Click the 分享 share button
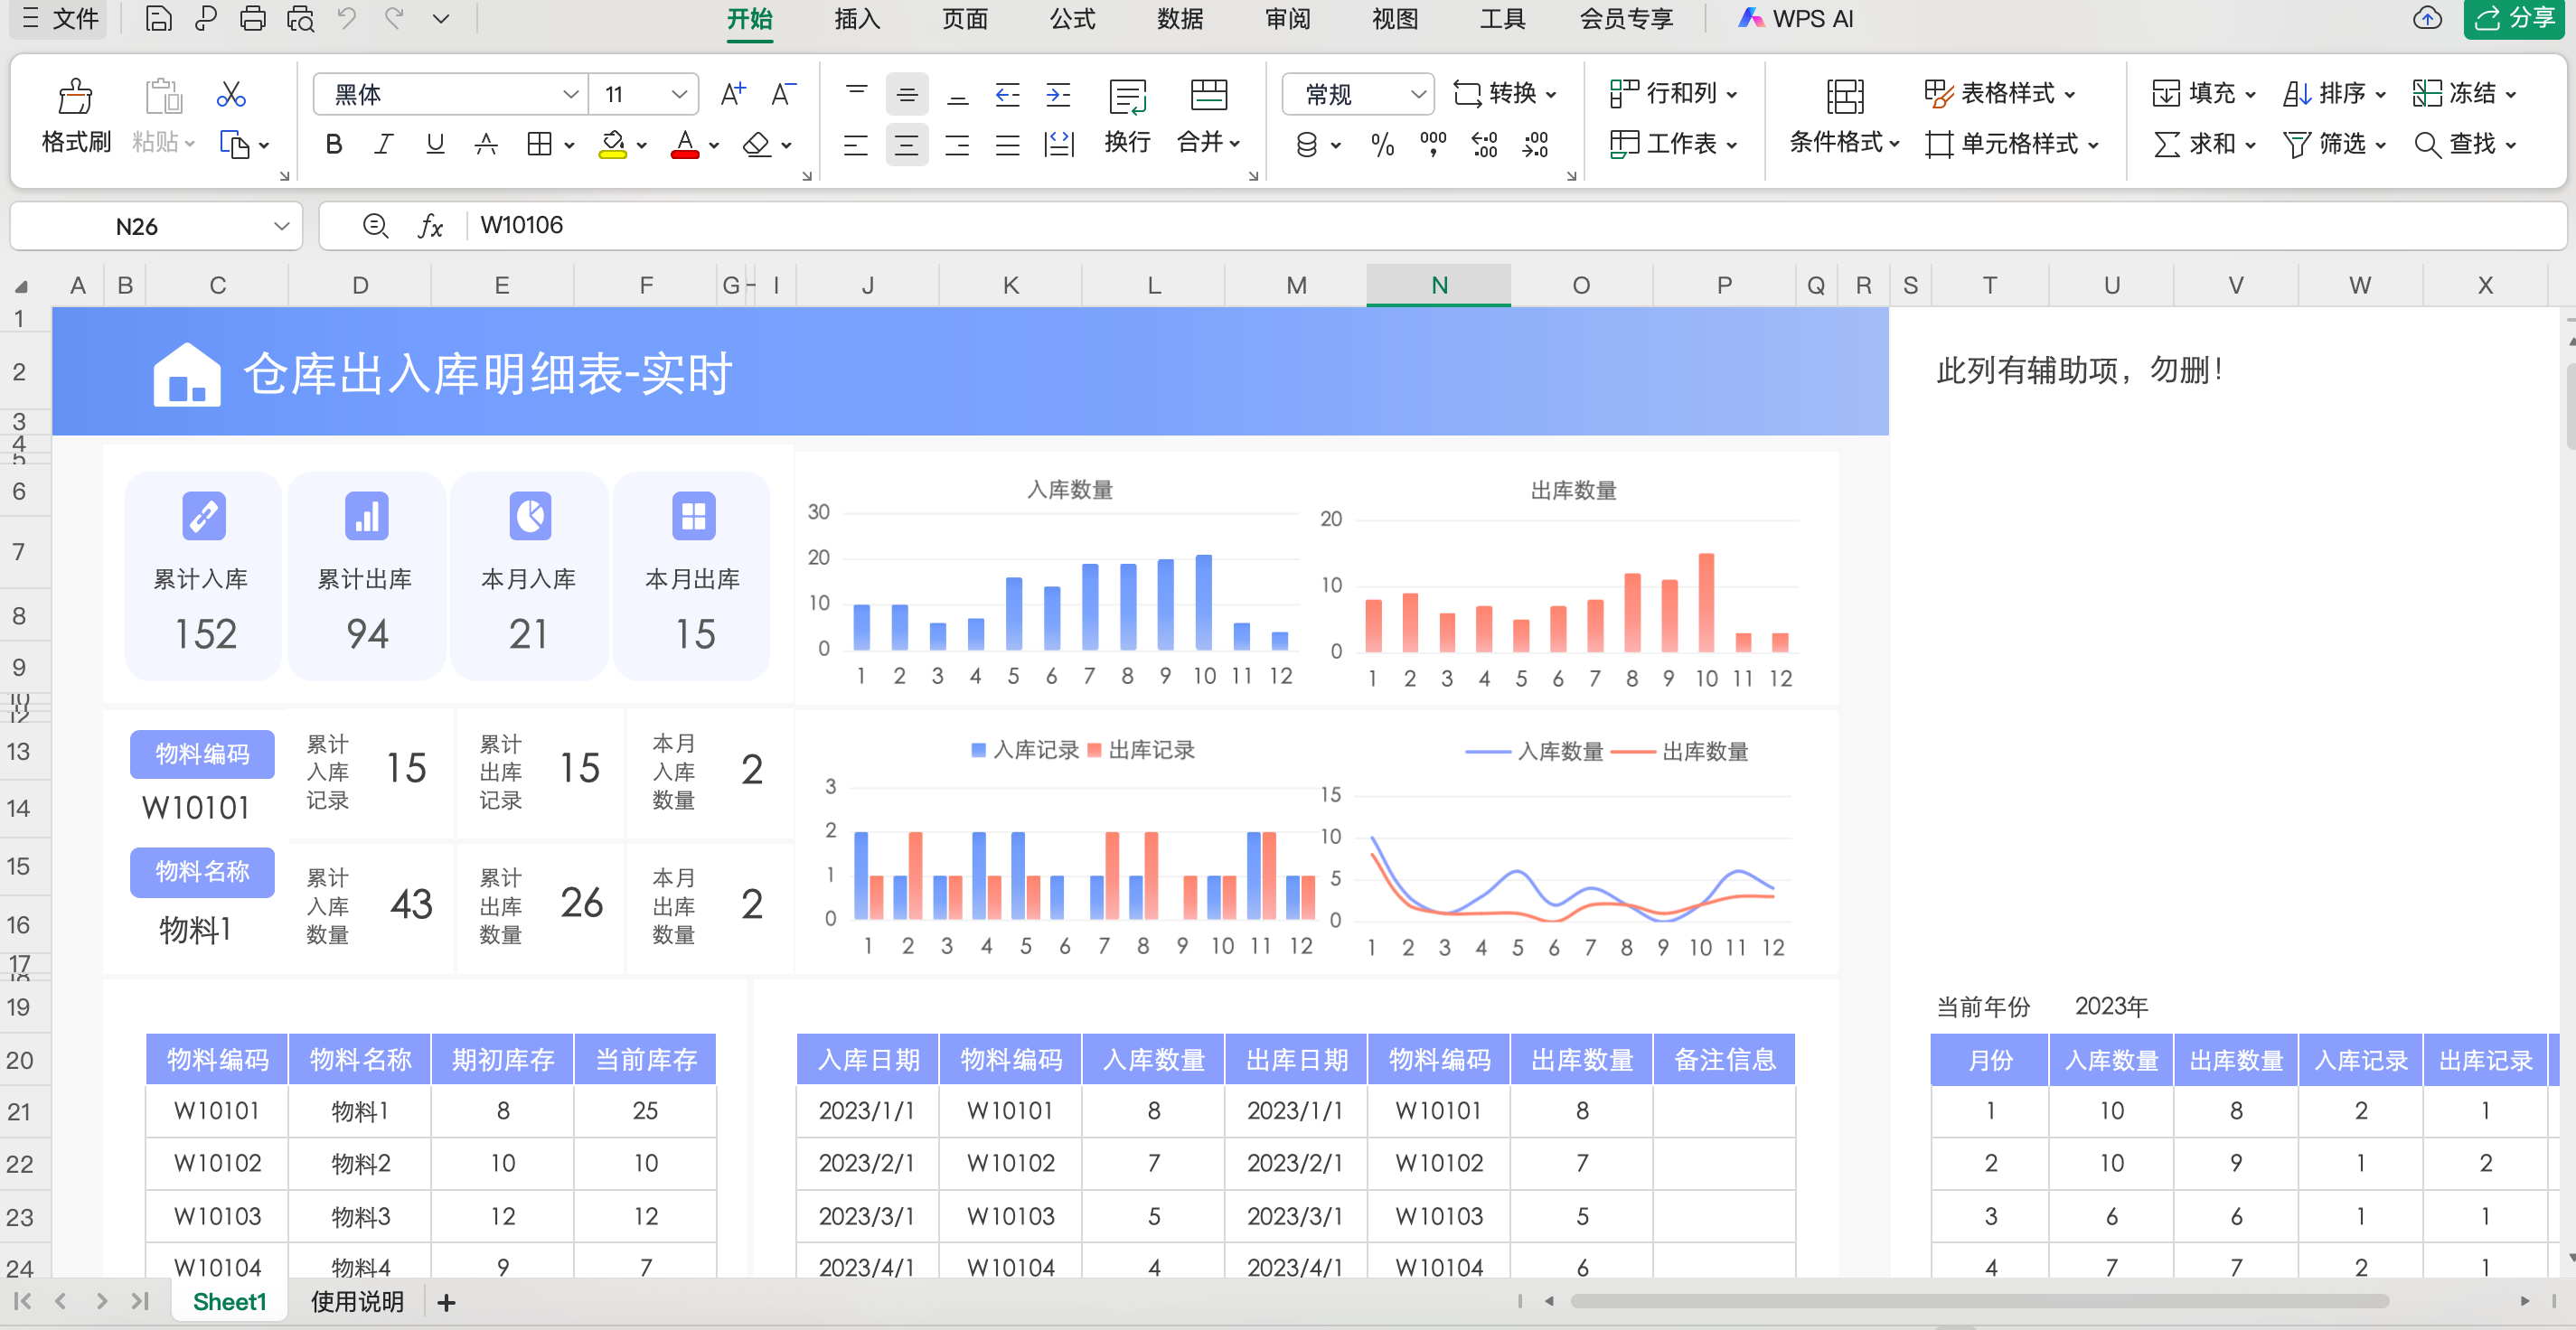The width and height of the screenshot is (2576, 1330). tap(2515, 19)
